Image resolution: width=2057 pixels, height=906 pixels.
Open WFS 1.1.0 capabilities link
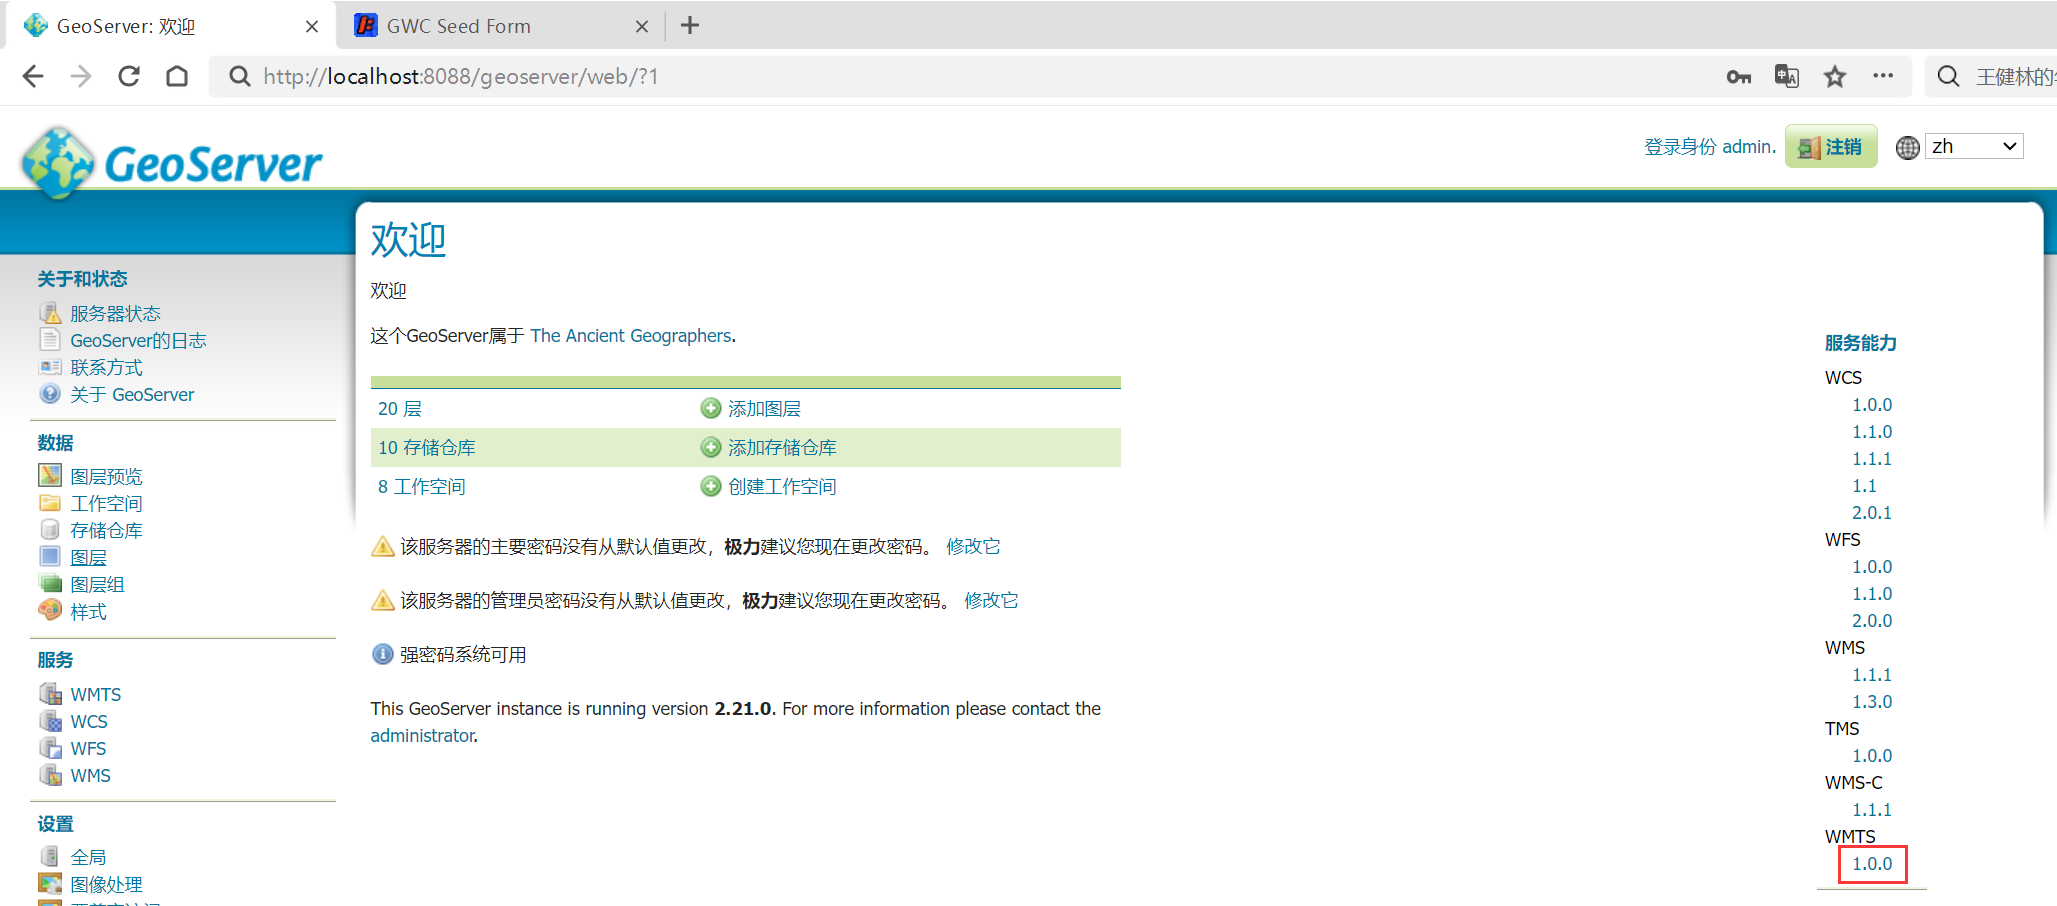coord(1872,593)
